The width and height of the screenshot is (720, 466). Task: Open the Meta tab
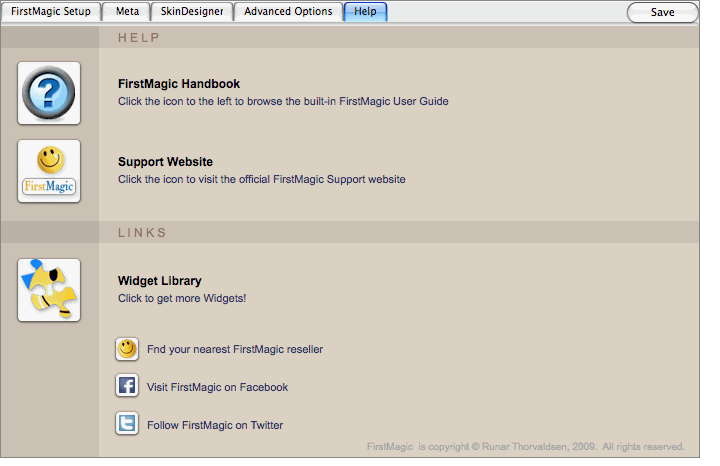click(x=127, y=11)
